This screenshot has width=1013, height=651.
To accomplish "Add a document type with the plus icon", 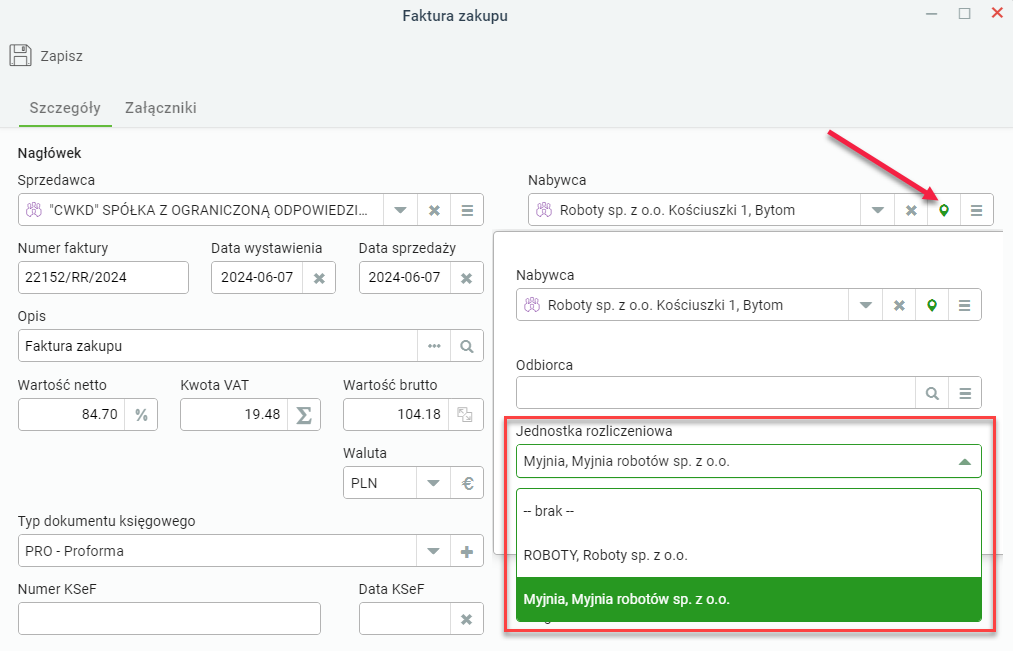I will tap(466, 552).
